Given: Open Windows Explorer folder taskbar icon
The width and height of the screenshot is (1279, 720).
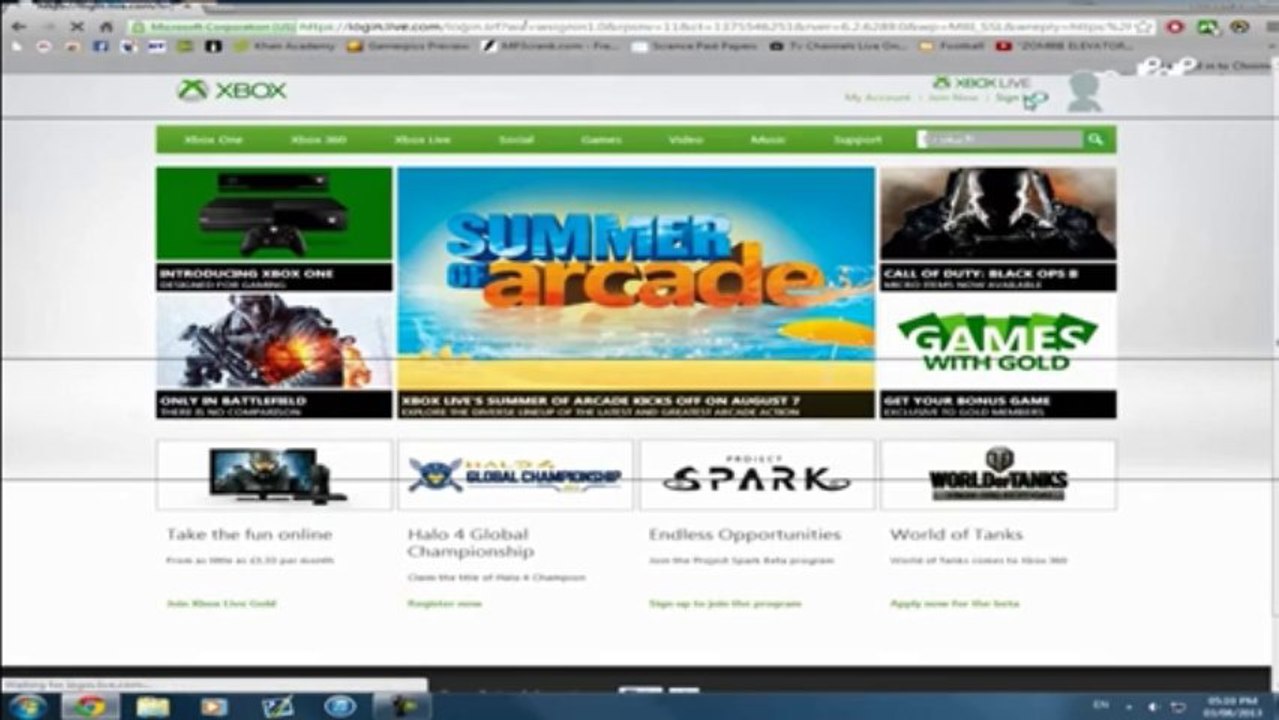Looking at the screenshot, I should (x=153, y=706).
